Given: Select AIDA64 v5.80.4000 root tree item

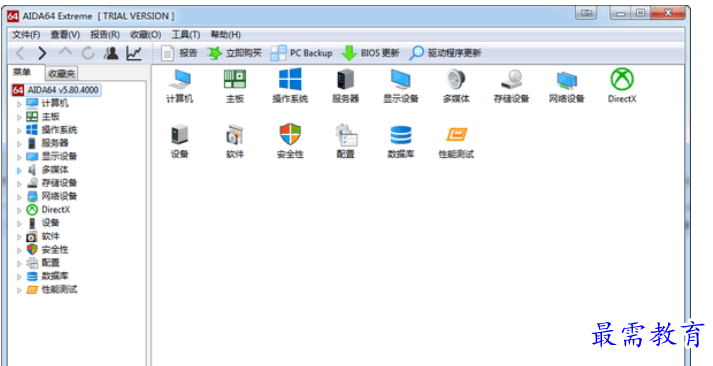Looking at the screenshot, I should click(x=55, y=90).
